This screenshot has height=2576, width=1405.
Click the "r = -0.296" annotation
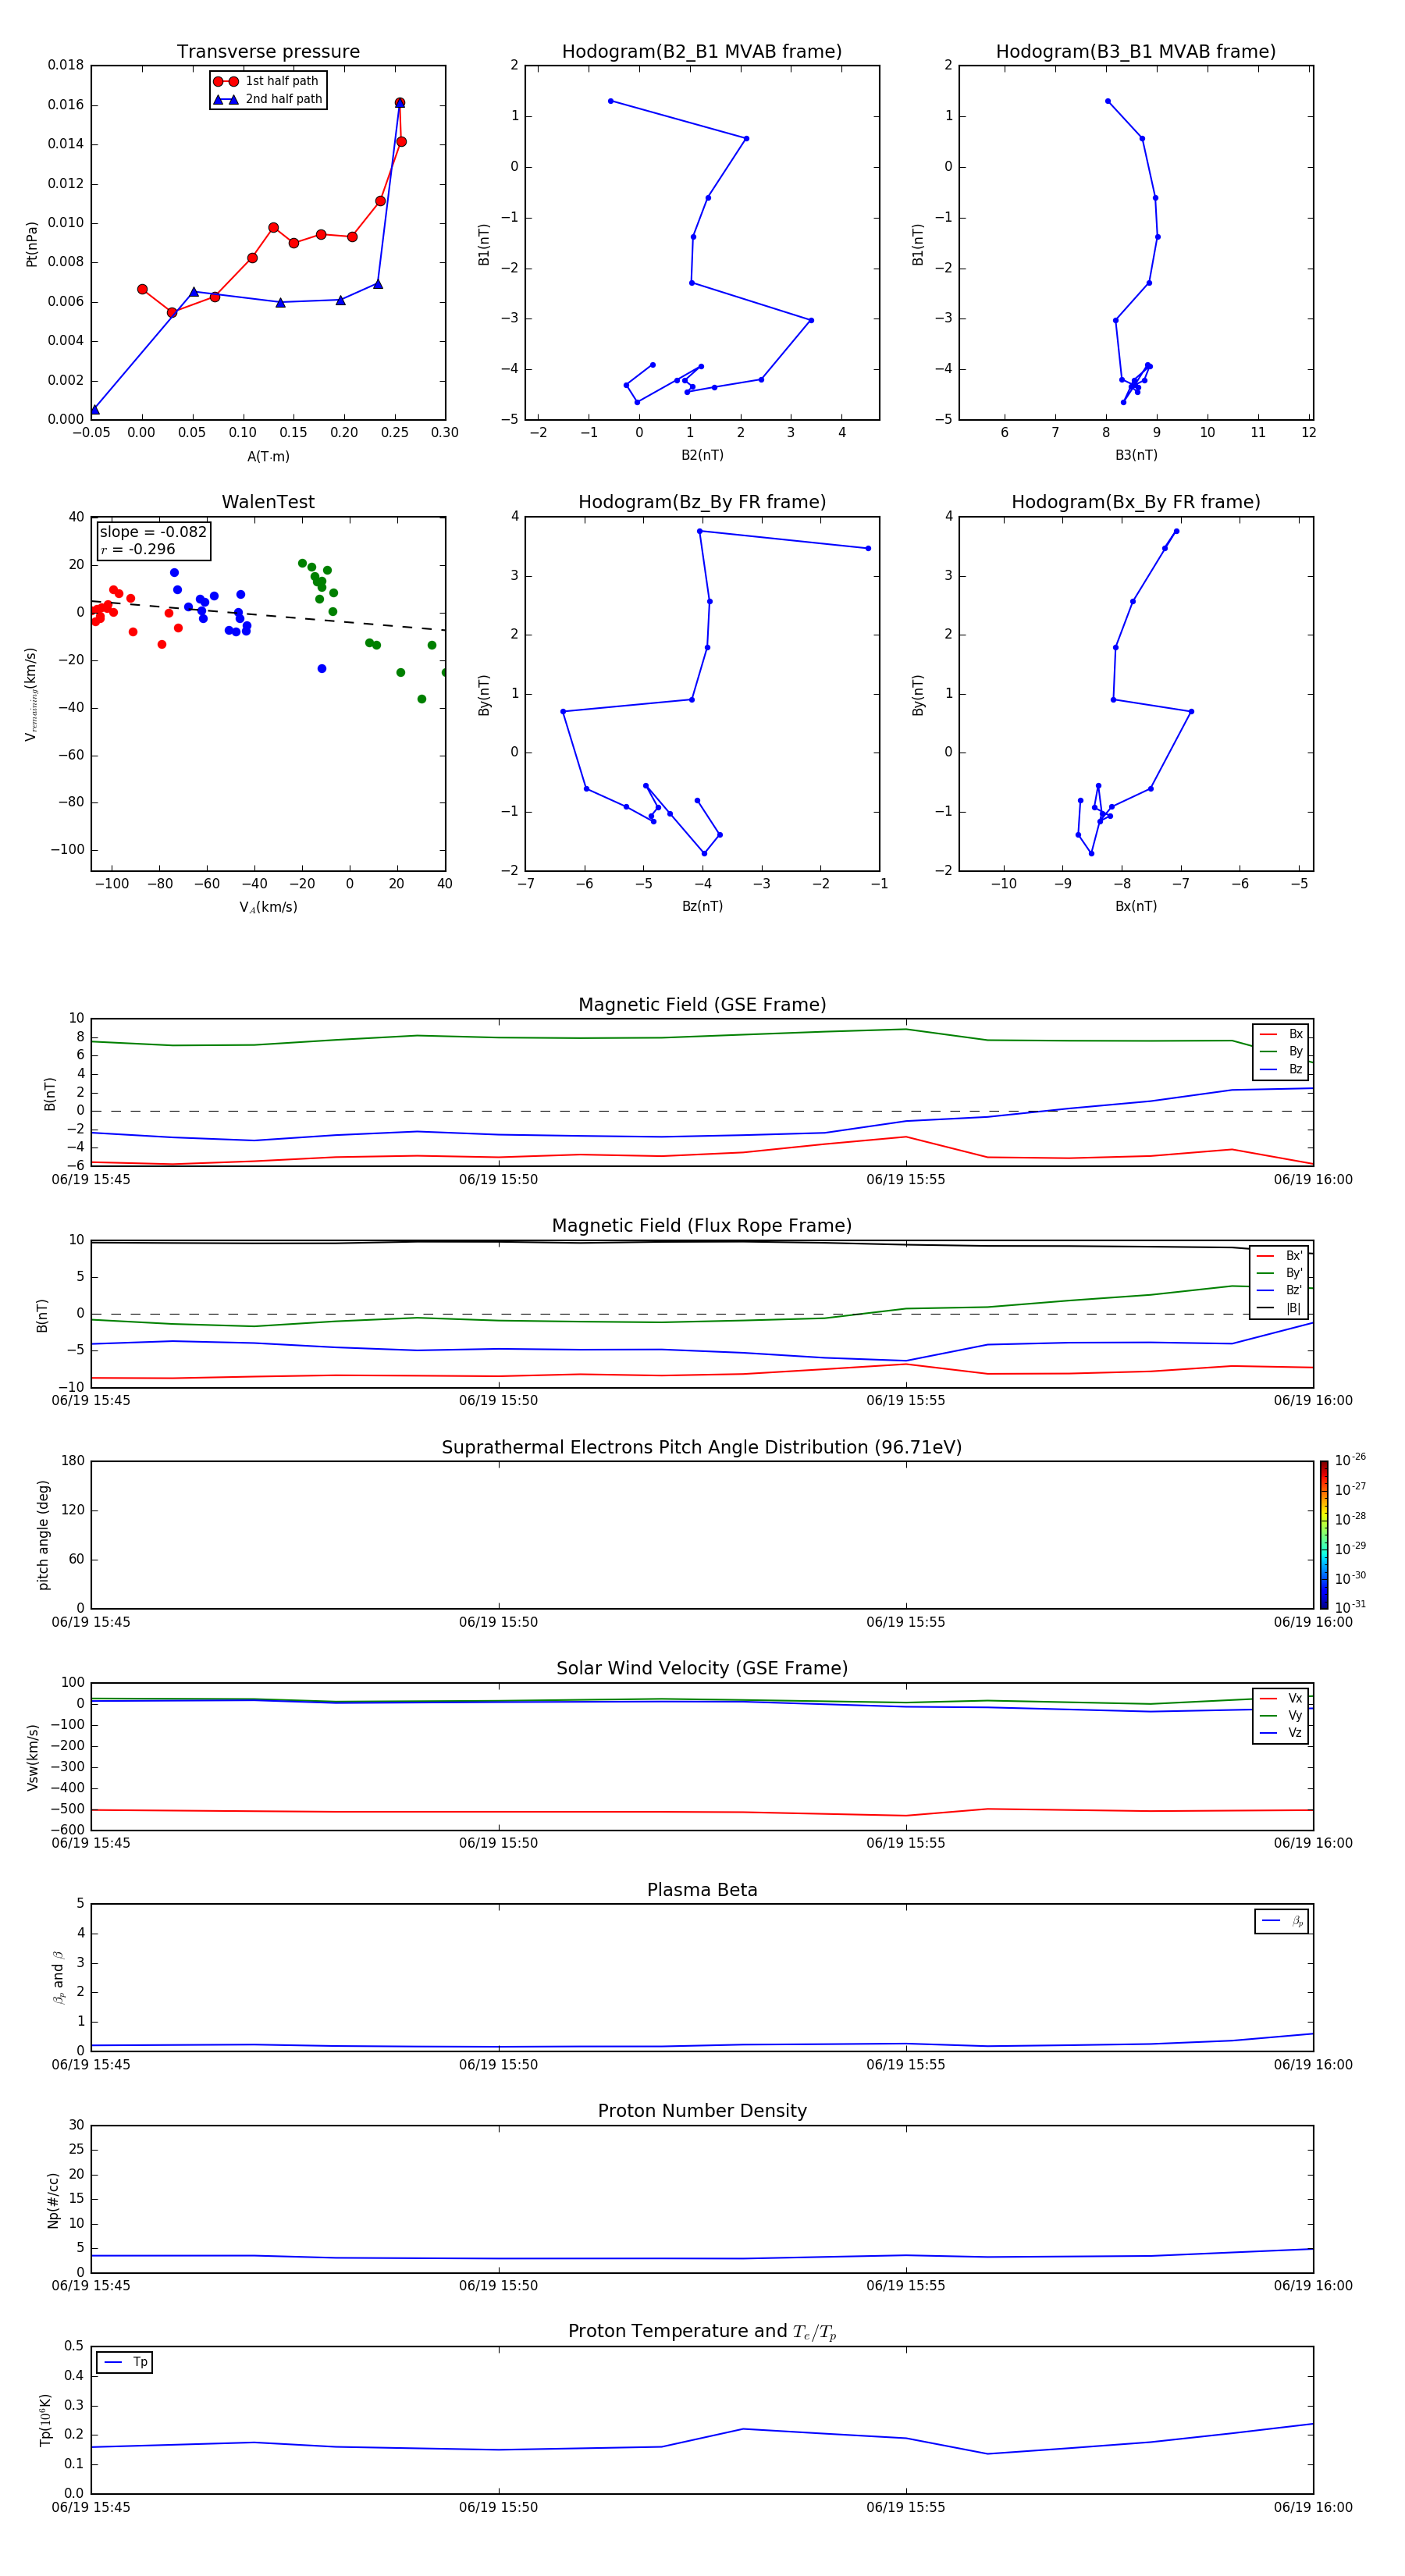(x=138, y=549)
